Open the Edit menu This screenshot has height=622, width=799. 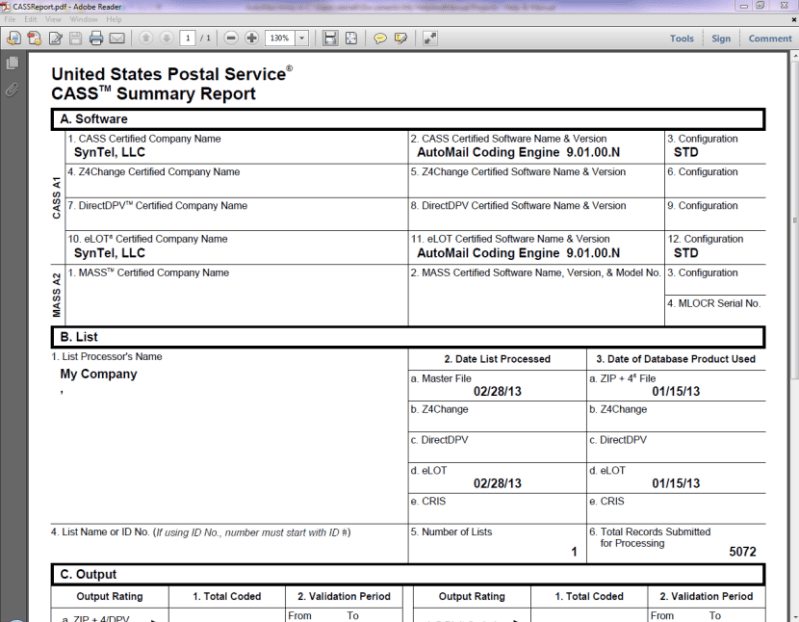31,19
